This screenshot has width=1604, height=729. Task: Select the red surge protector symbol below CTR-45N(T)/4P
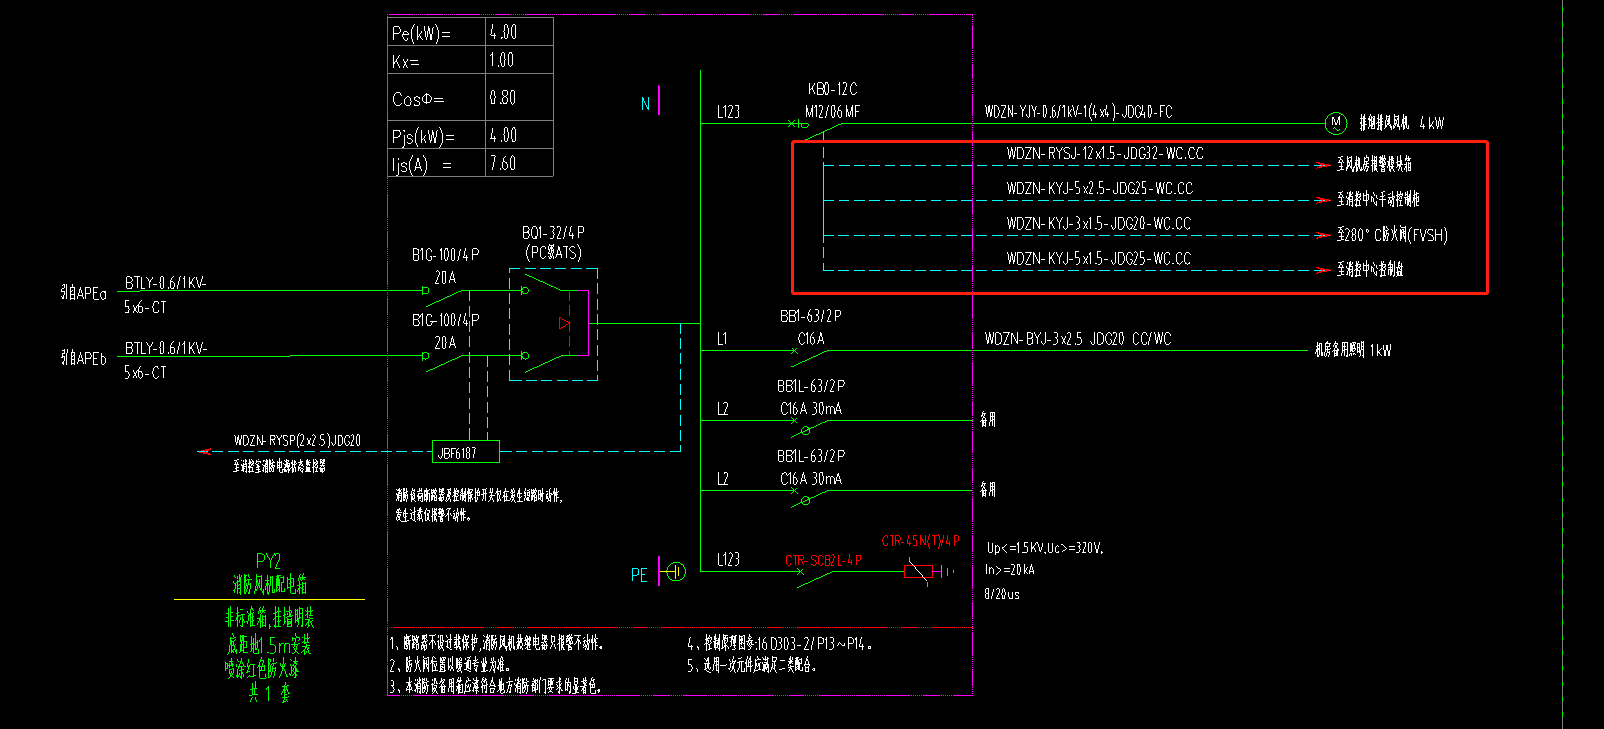(x=918, y=571)
